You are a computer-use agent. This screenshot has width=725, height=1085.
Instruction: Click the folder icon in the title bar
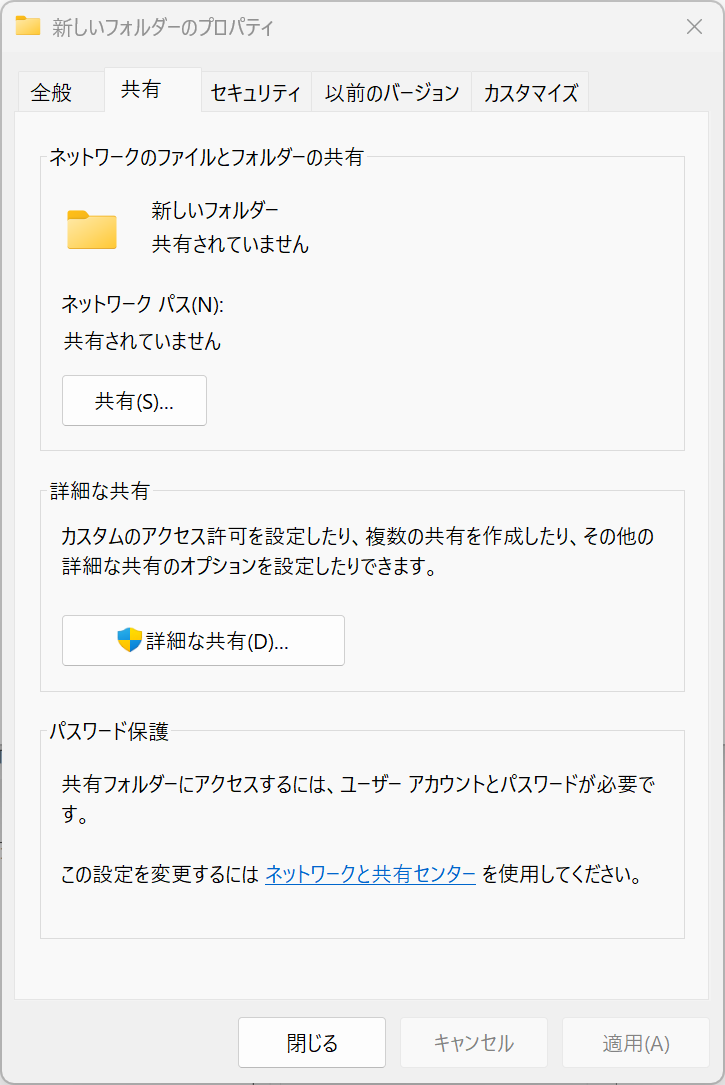tap(28, 27)
